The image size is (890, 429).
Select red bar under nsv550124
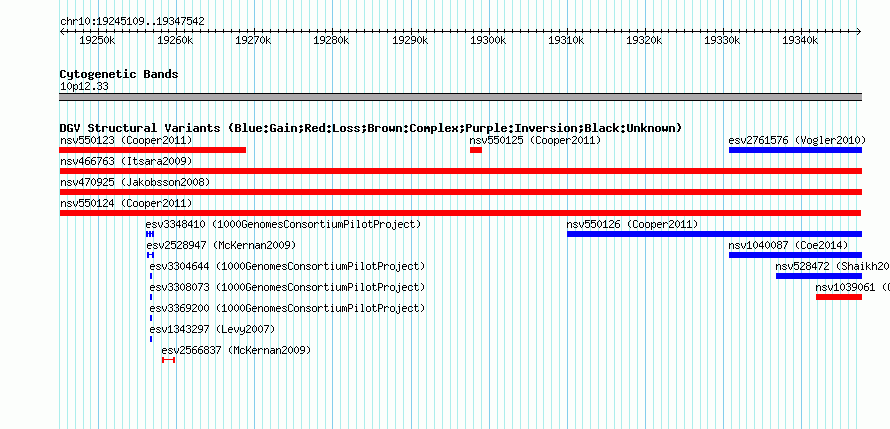(x=461, y=213)
